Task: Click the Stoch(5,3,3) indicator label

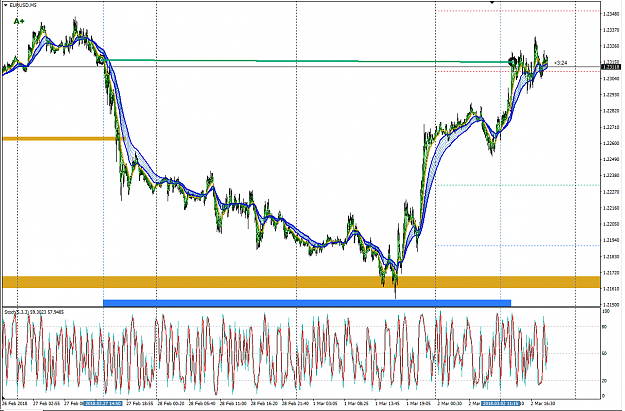Action: [34, 312]
